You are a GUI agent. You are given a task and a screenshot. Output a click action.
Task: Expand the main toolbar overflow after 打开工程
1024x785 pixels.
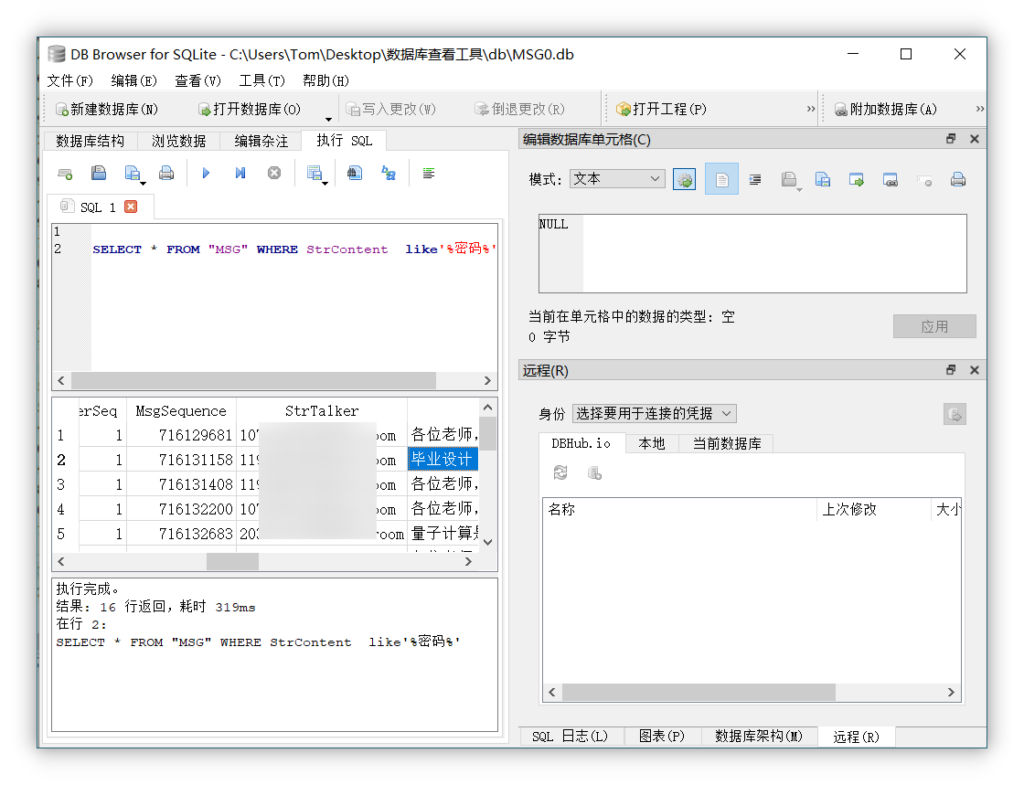coord(810,108)
